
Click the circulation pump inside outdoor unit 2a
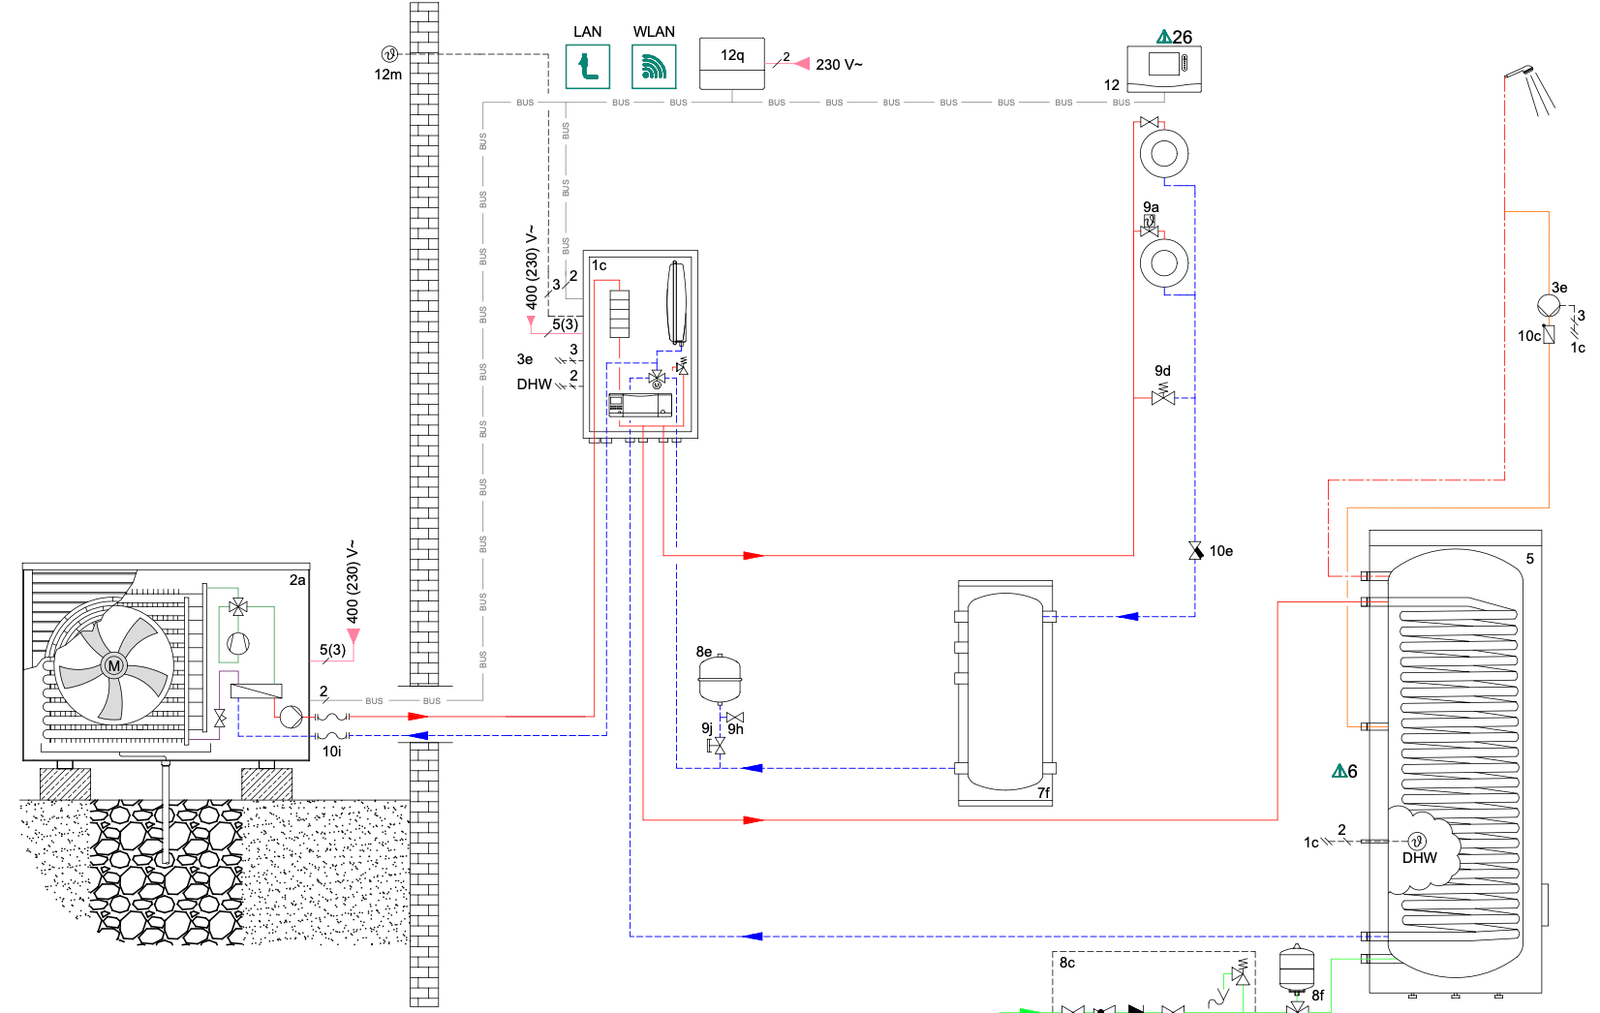click(x=291, y=716)
